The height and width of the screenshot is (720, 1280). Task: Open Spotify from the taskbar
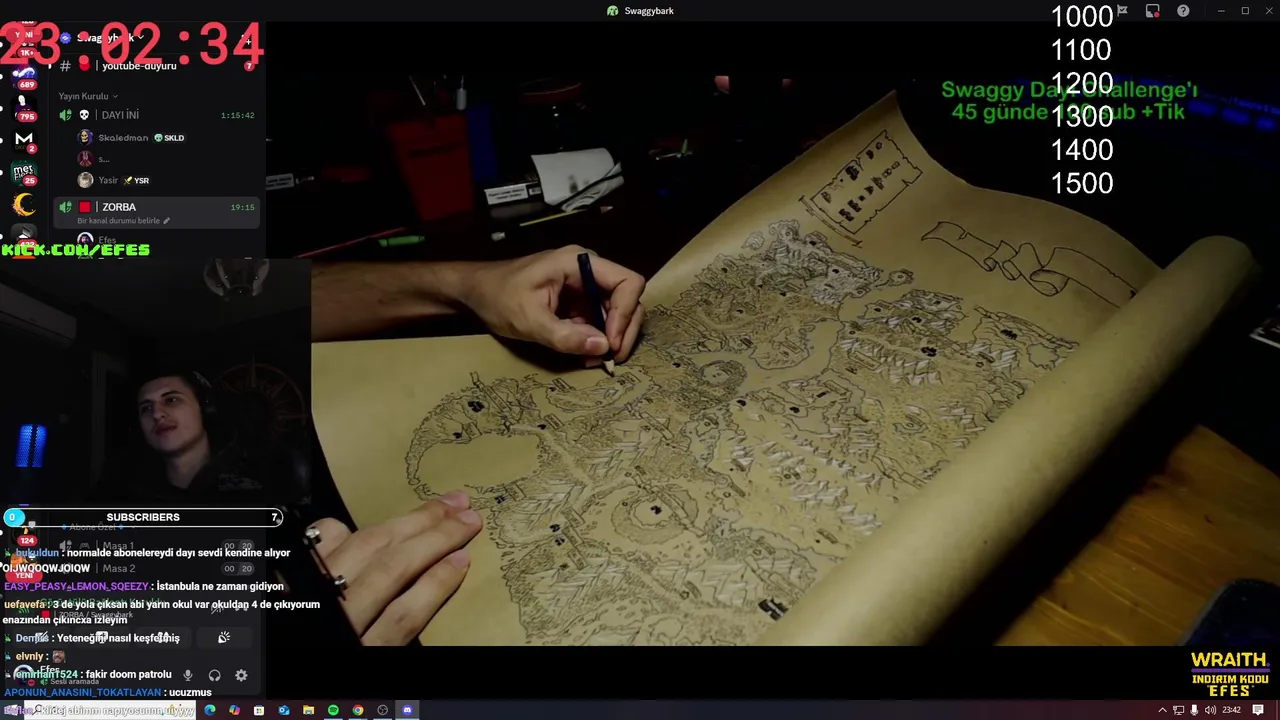[333, 710]
